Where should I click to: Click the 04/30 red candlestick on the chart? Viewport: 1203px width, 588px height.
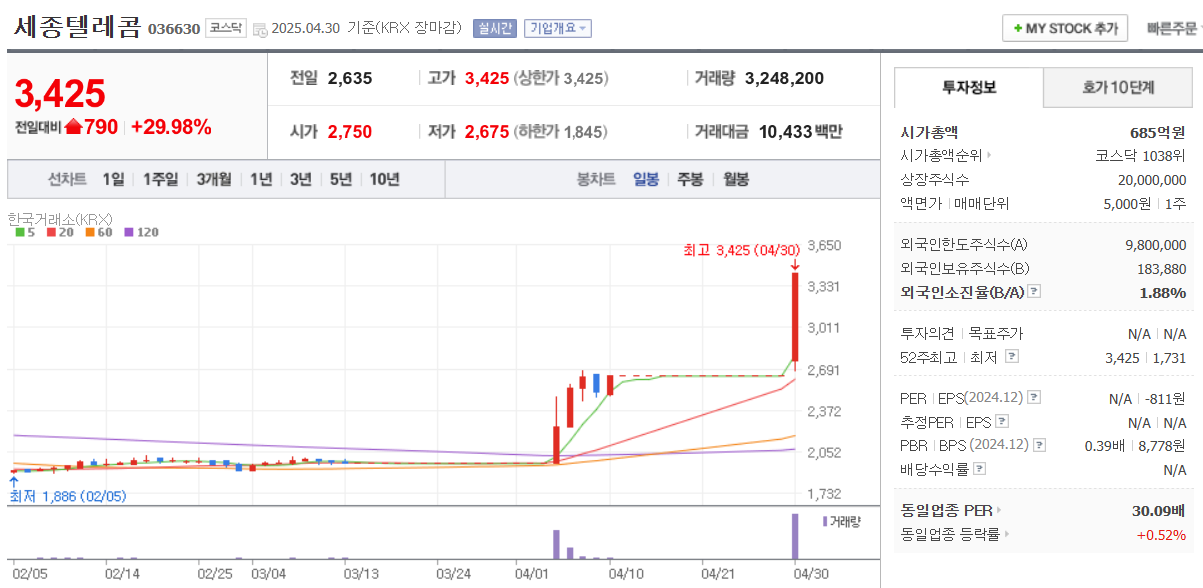tap(795, 316)
